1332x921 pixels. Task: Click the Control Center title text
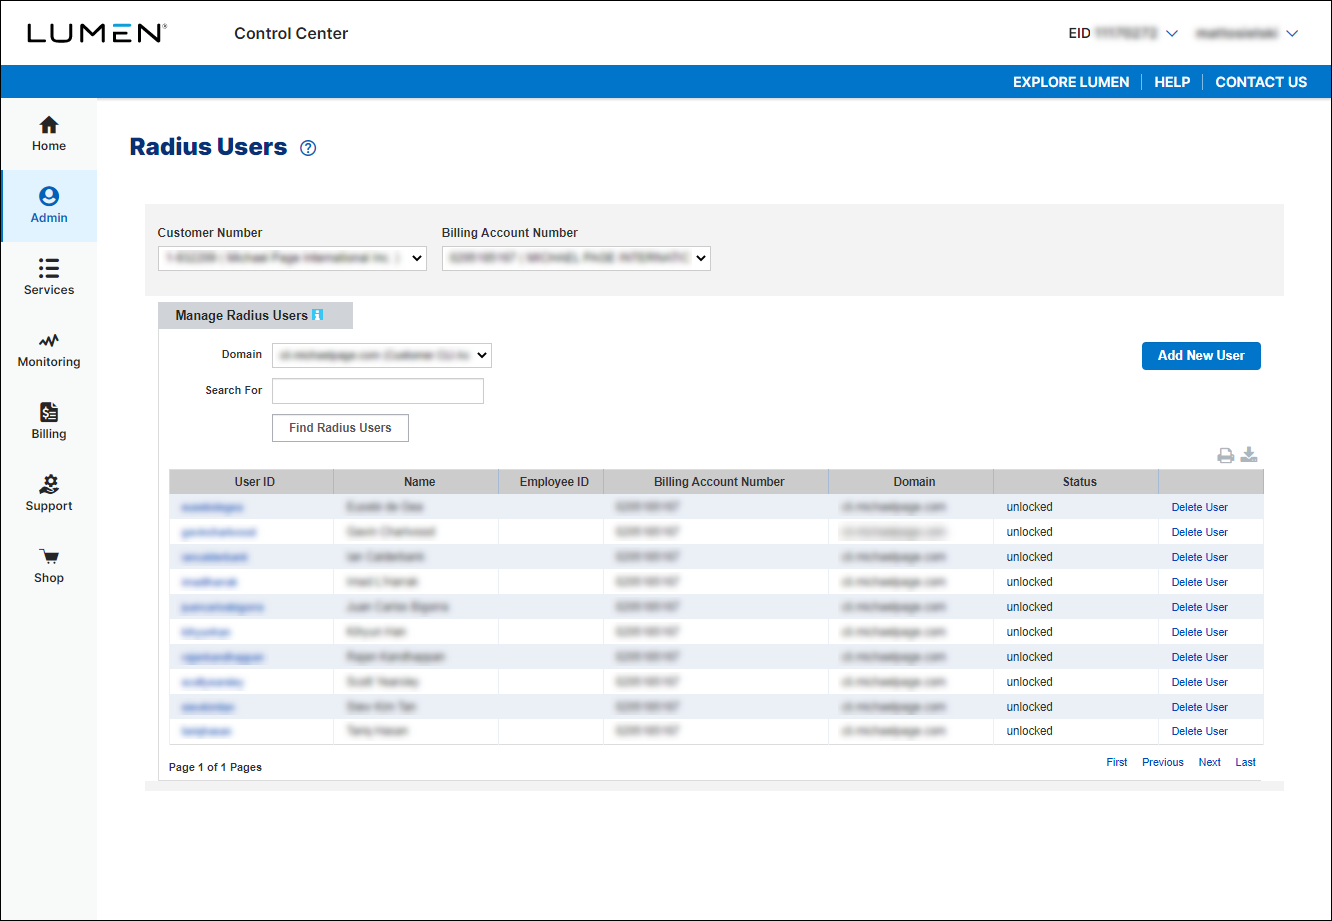pos(291,33)
